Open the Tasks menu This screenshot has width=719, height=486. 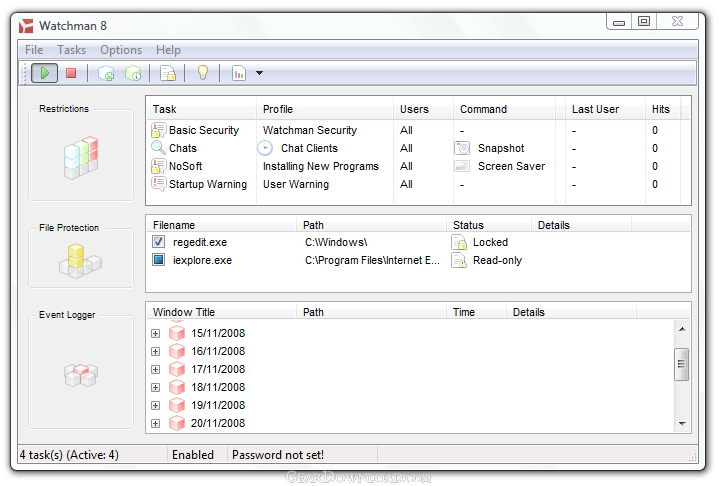[x=71, y=50]
